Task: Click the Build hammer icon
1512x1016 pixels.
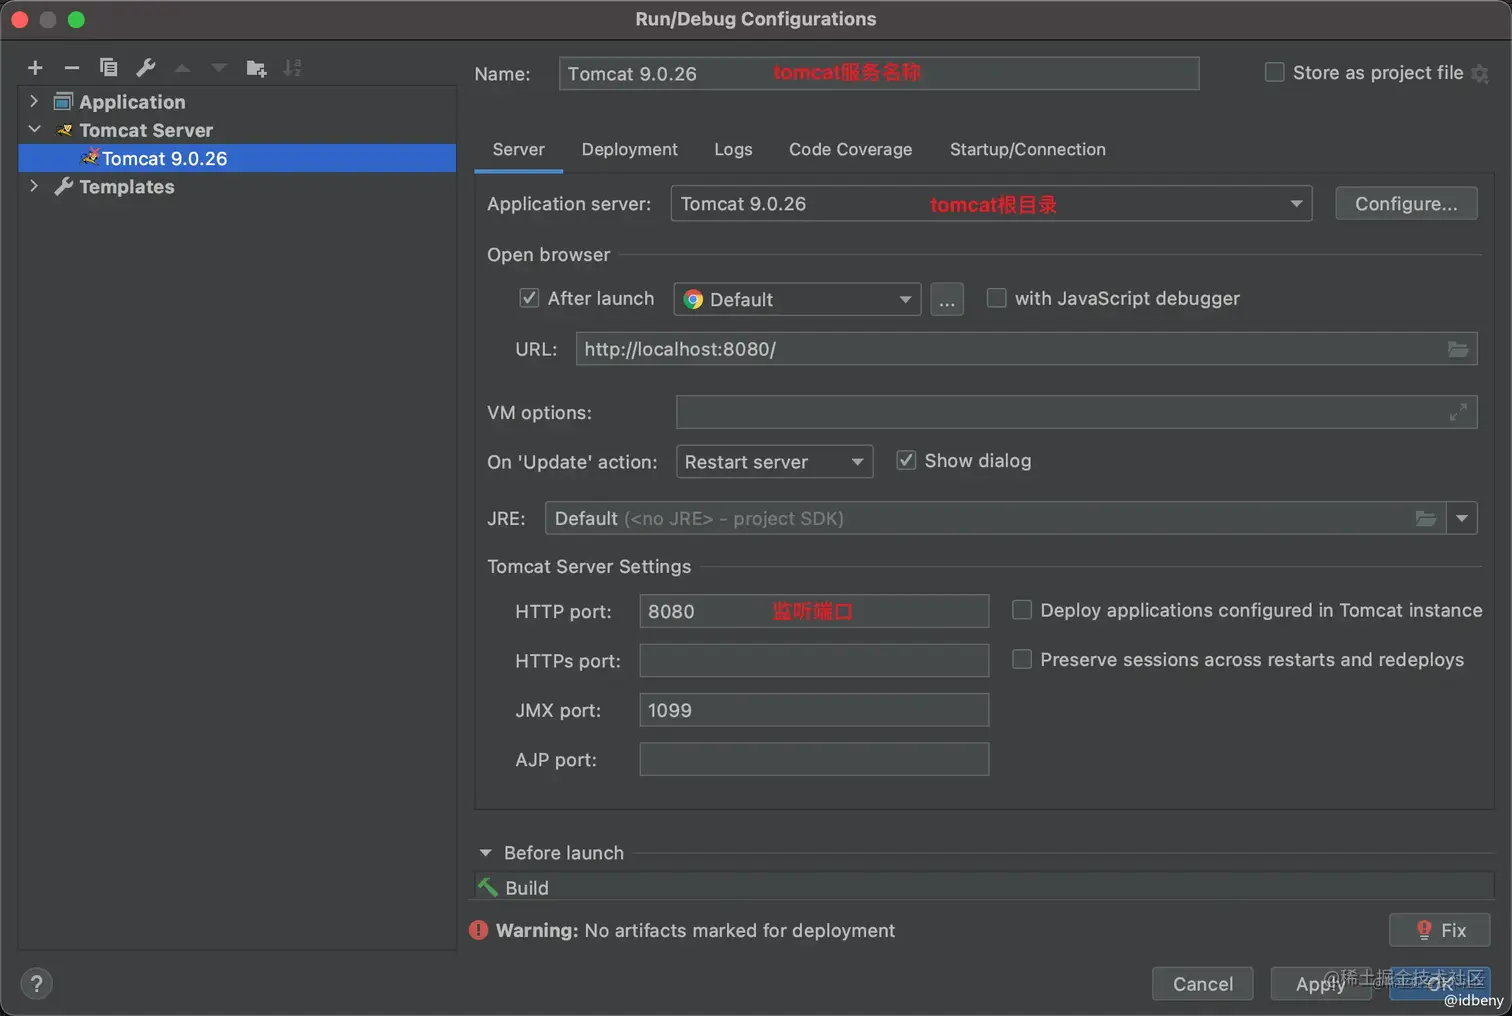Action: point(488,887)
